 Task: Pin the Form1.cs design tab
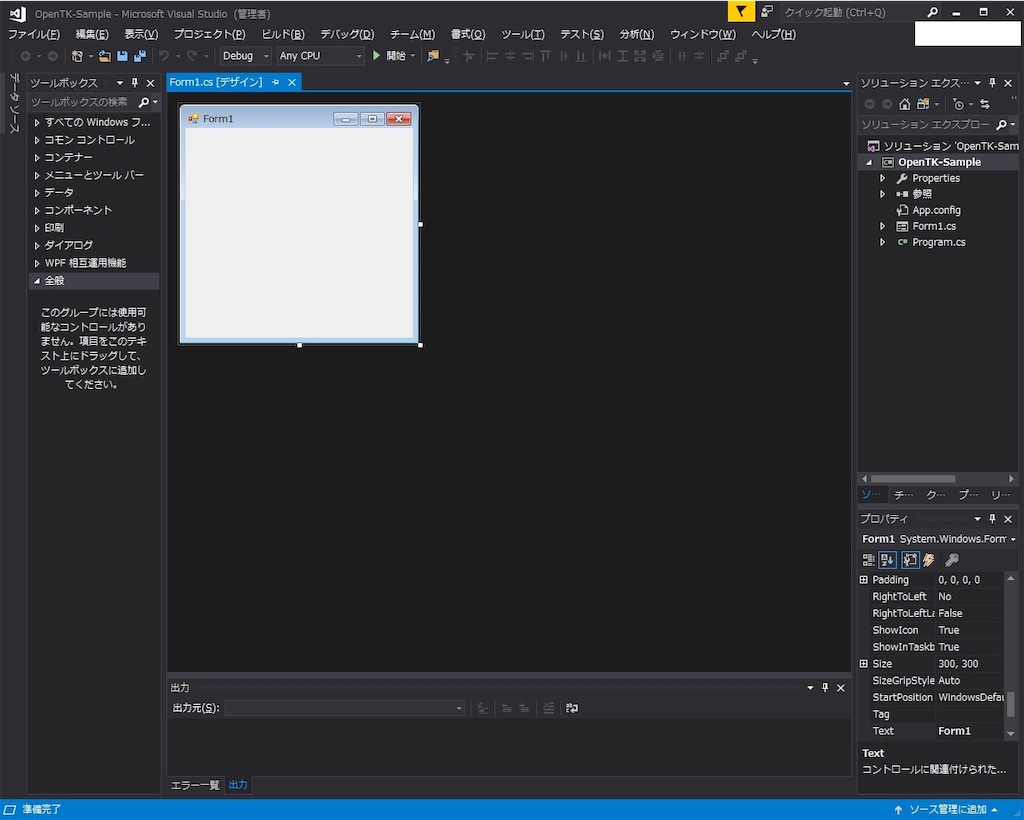pyautogui.click(x=276, y=82)
